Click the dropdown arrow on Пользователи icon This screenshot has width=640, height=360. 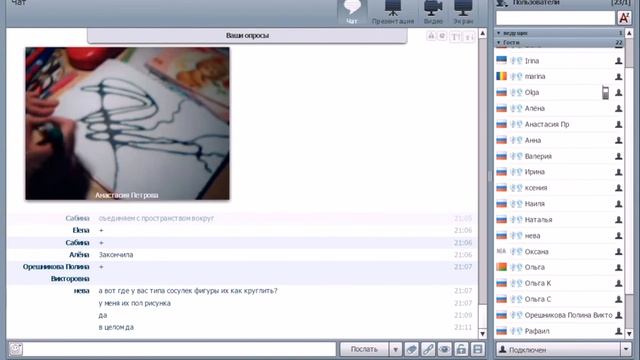[506, 5]
